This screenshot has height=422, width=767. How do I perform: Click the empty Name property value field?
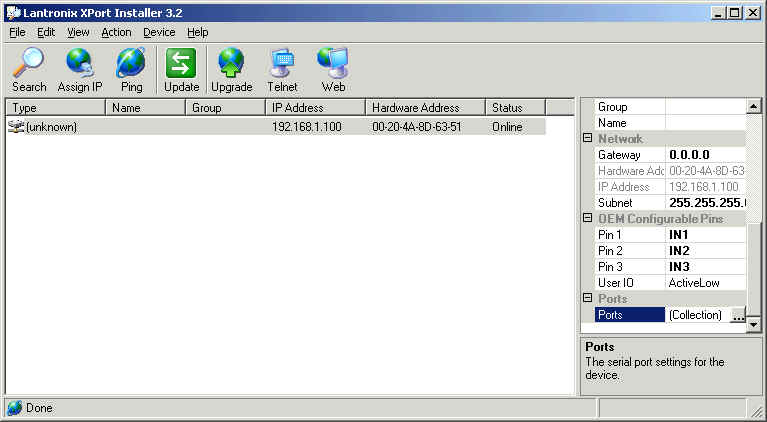pyautogui.click(x=705, y=123)
